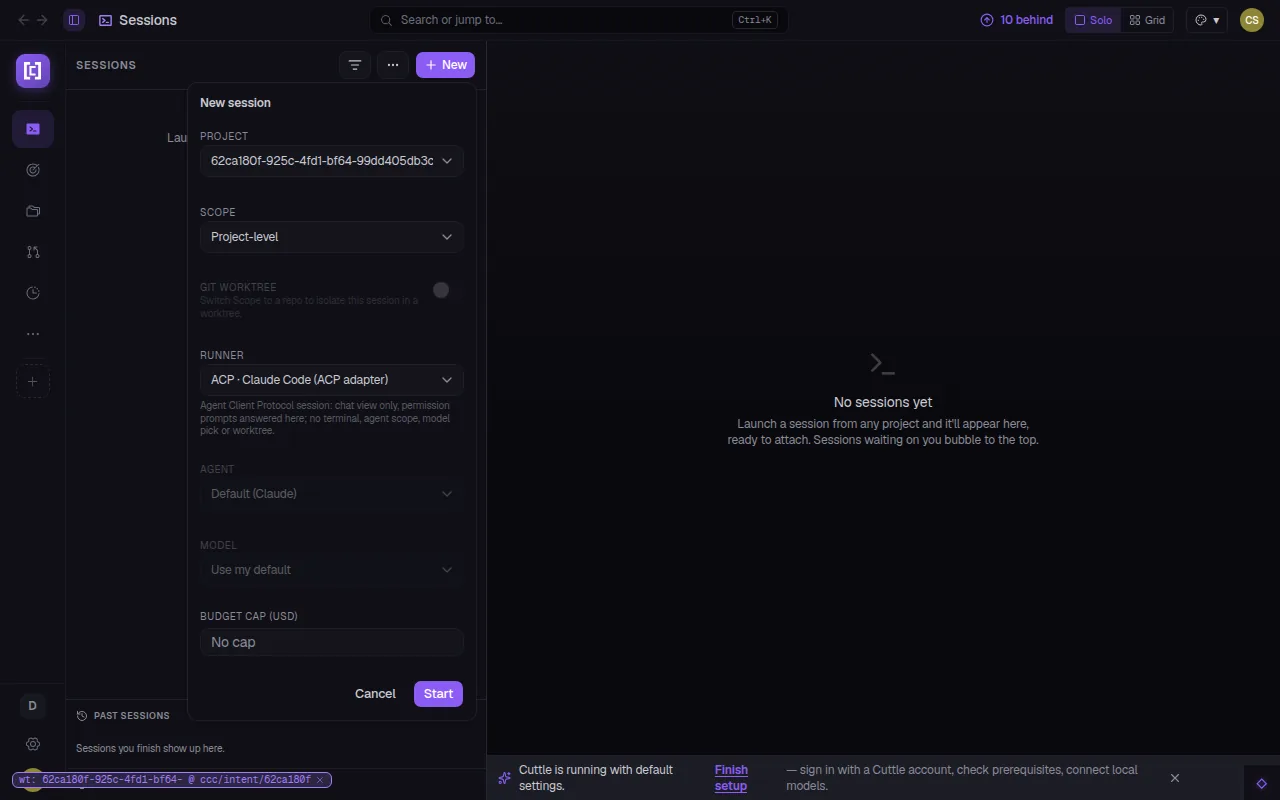The image size is (1280, 800).
Task: Open the Cuttle logo home icon
Action: pyautogui.click(x=33, y=70)
